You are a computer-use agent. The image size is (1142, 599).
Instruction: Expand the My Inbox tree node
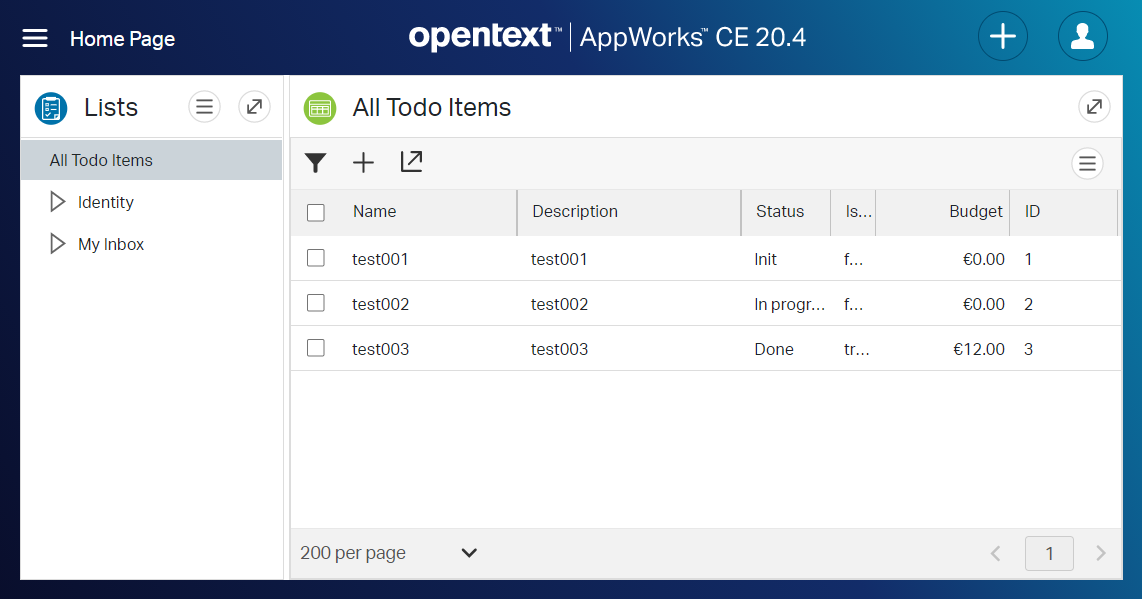click(x=58, y=243)
